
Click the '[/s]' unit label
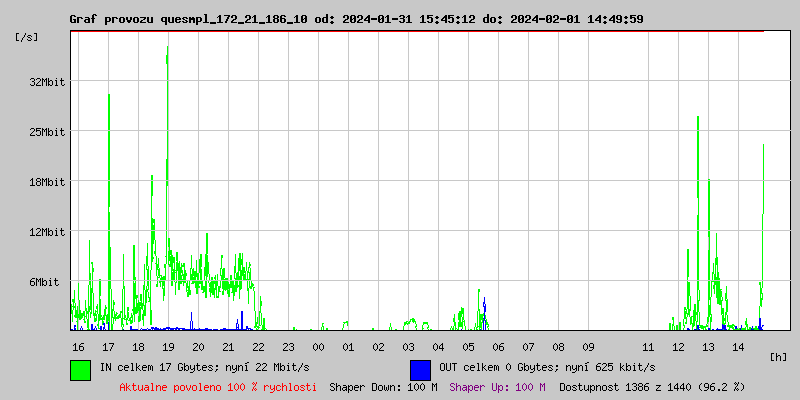[x=27, y=37]
